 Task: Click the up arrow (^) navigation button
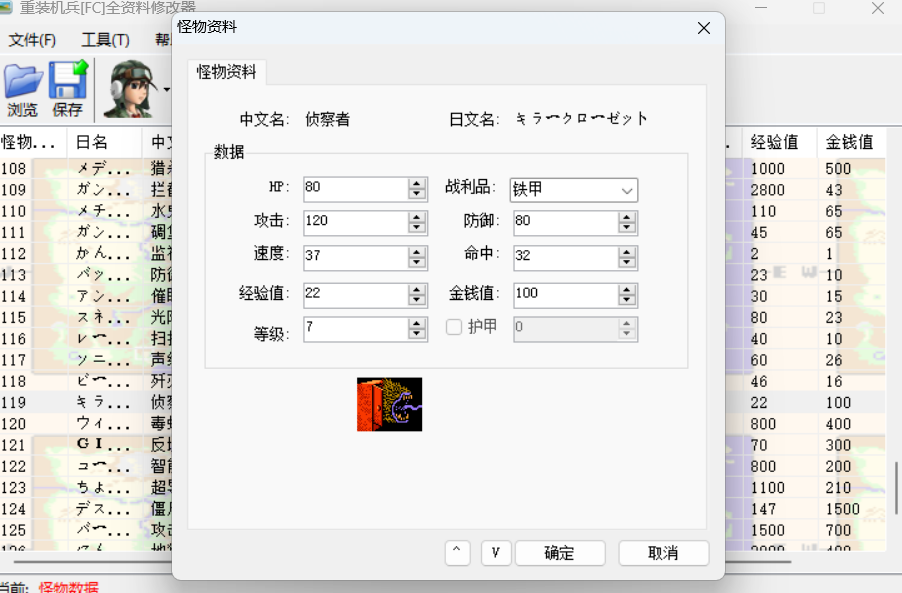(457, 553)
